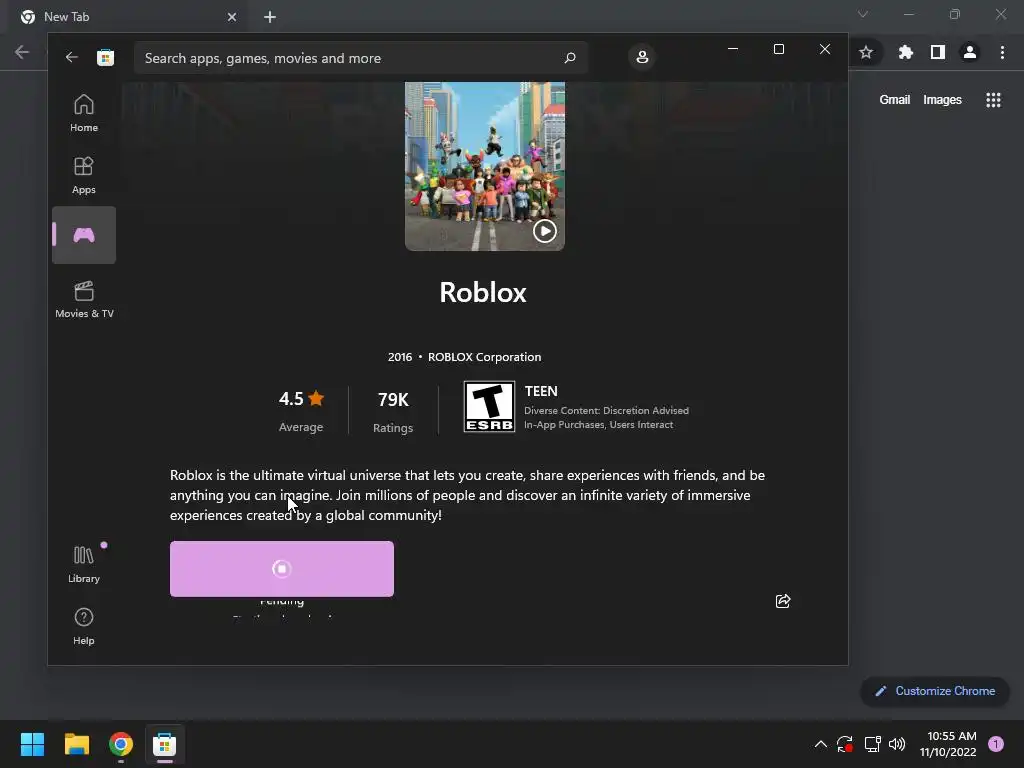Click the search apps and games field
Screen dimensions: 1024x768
point(360,58)
